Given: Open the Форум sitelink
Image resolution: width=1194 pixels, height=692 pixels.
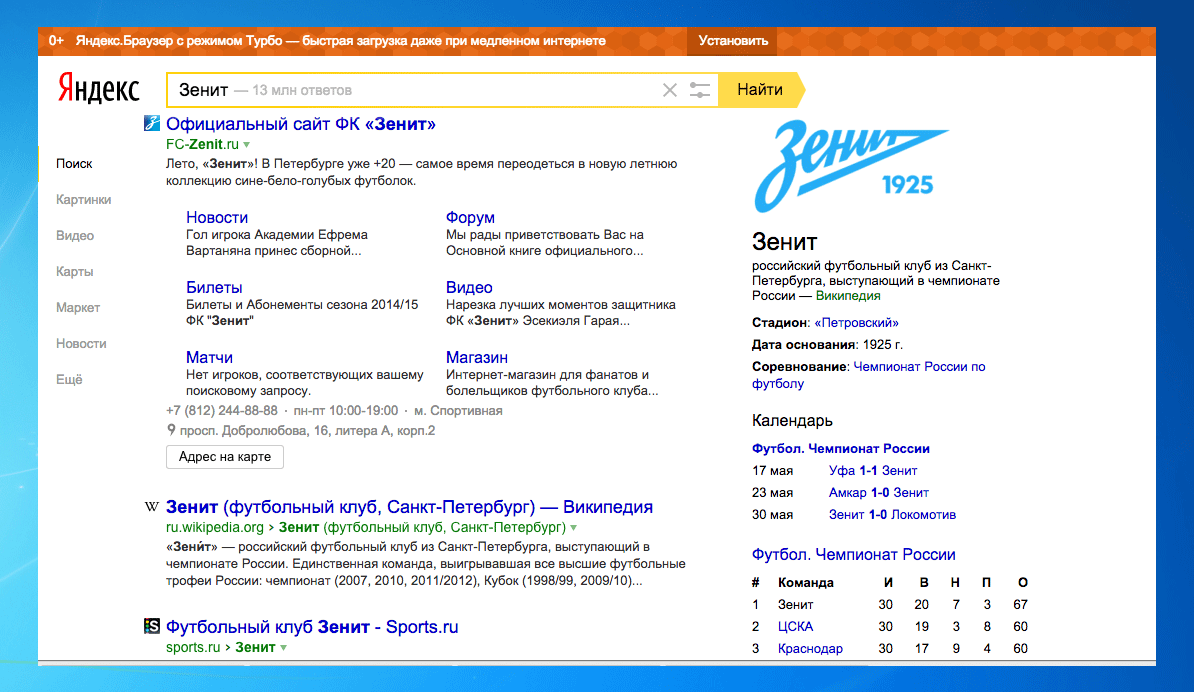Looking at the screenshot, I should click(x=470, y=218).
